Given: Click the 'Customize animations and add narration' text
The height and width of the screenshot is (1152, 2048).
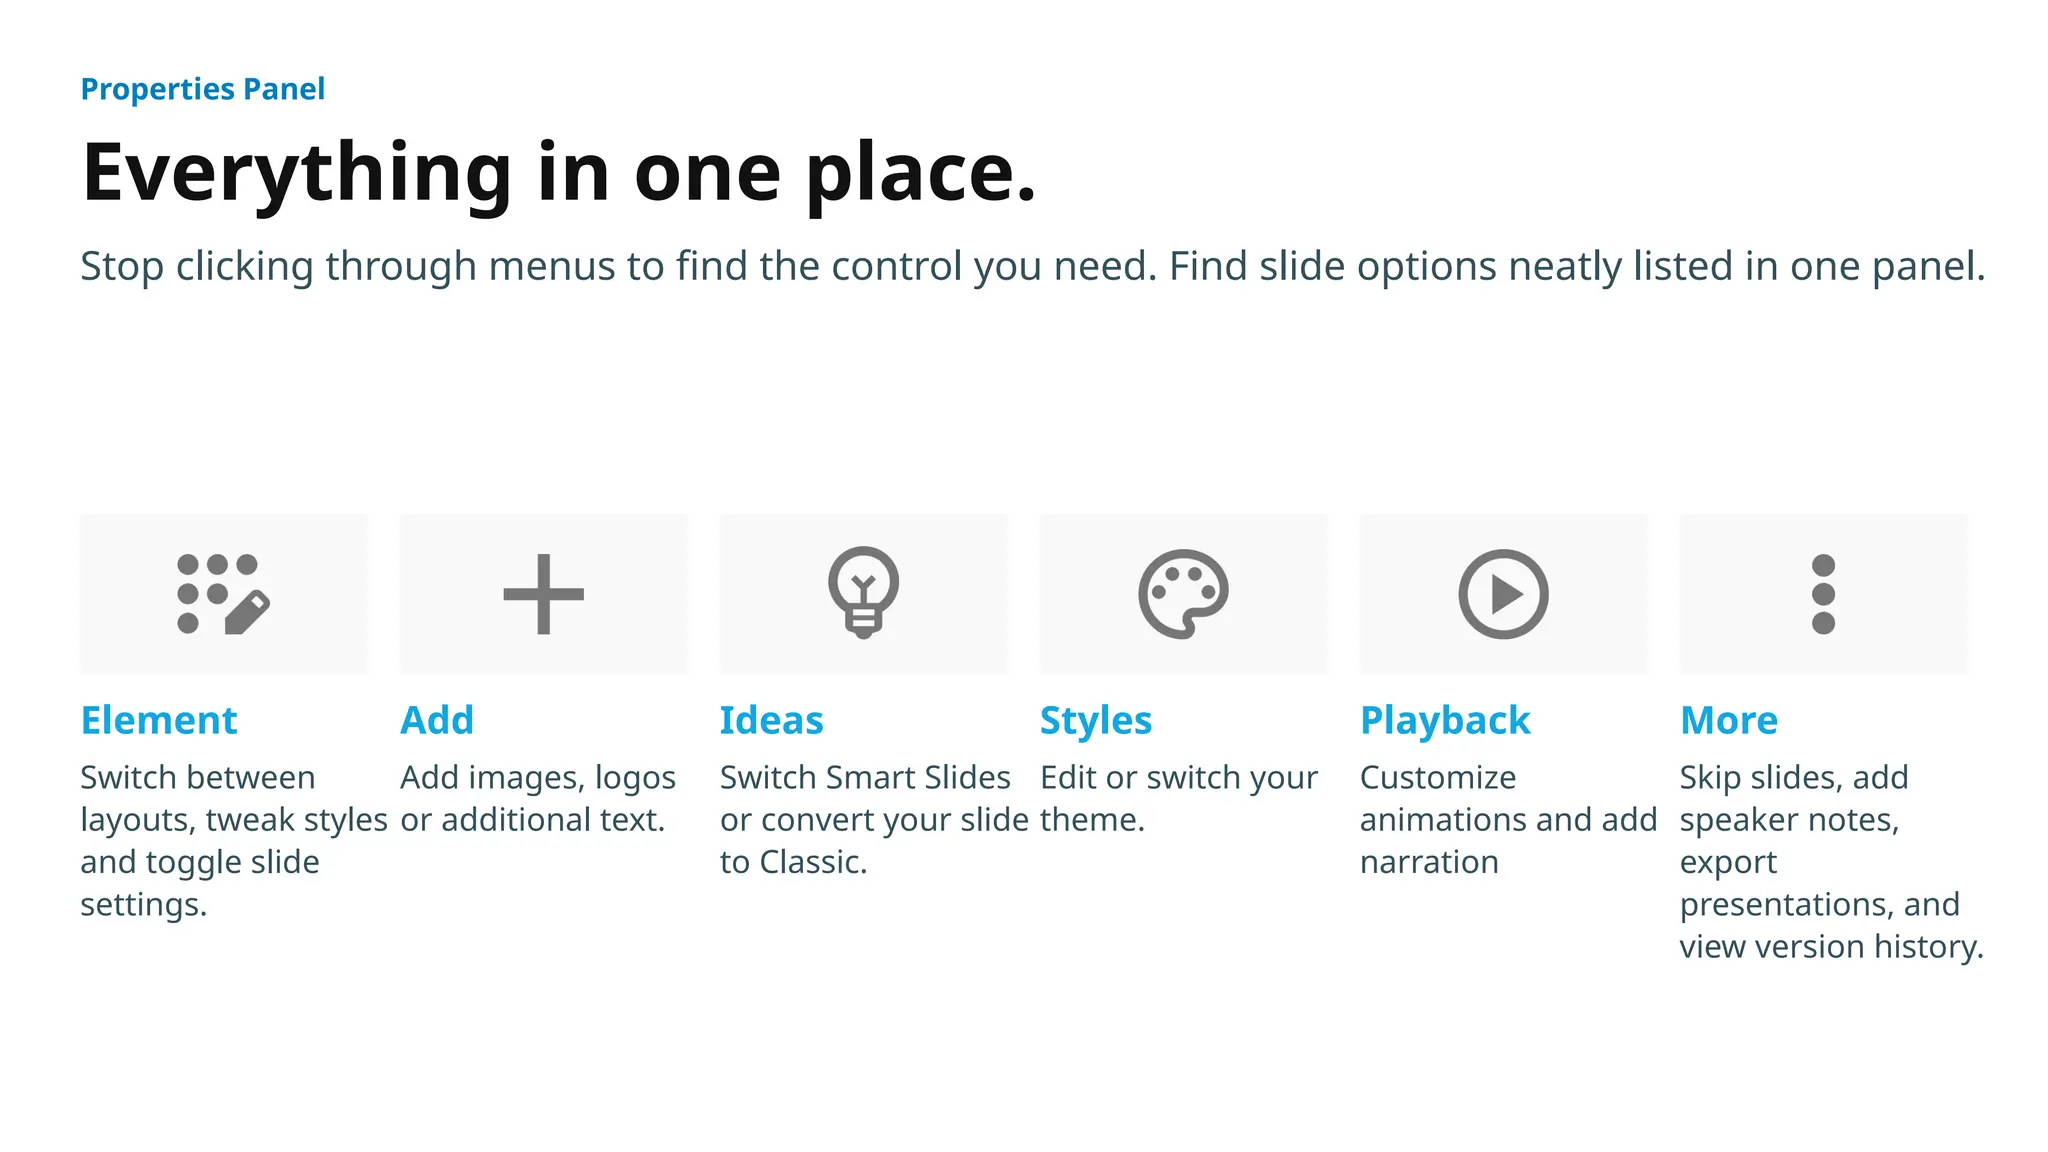Looking at the screenshot, I should click(x=1509, y=820).
